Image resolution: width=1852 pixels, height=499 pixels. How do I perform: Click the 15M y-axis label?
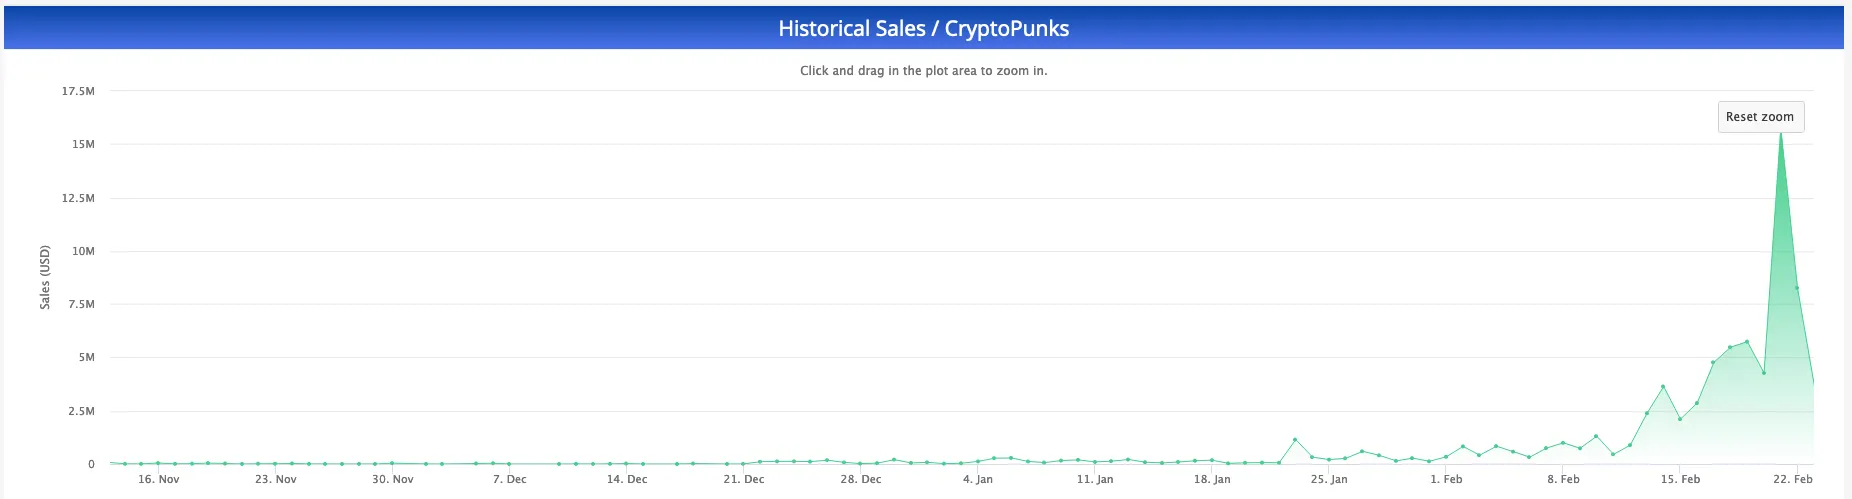(83, 145)
